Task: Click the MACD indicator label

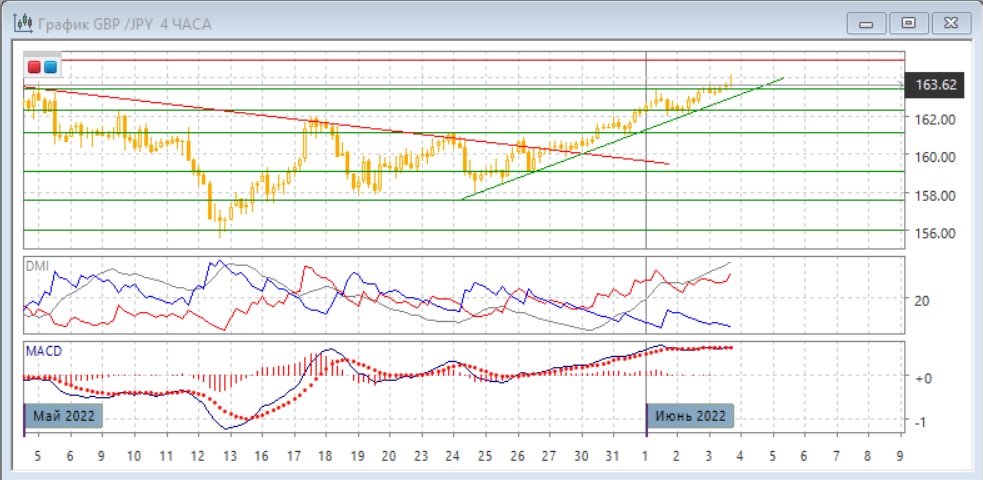Action: click(43, 350)
